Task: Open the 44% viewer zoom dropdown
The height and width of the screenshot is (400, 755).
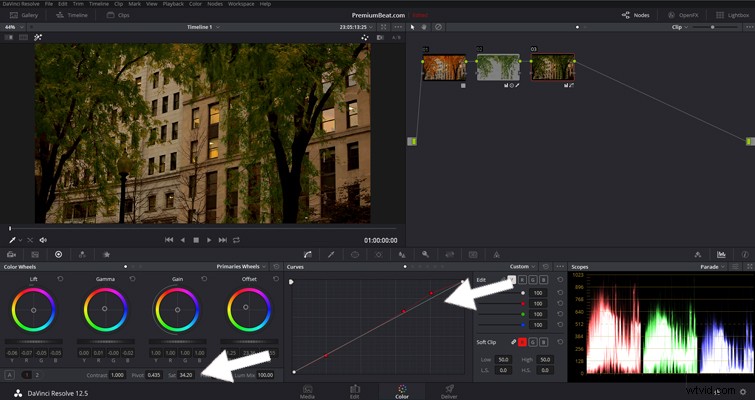Action: (13, 27)
